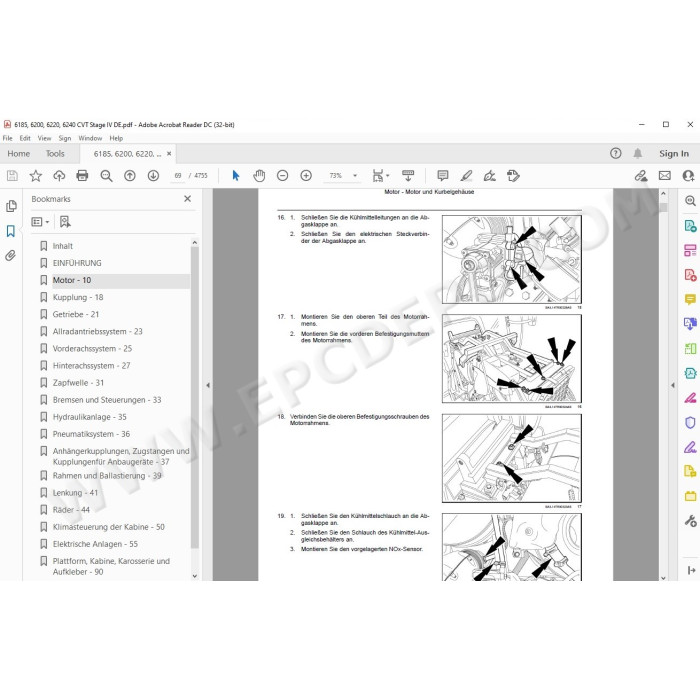Click the cloud upload icon

(59, 176)
